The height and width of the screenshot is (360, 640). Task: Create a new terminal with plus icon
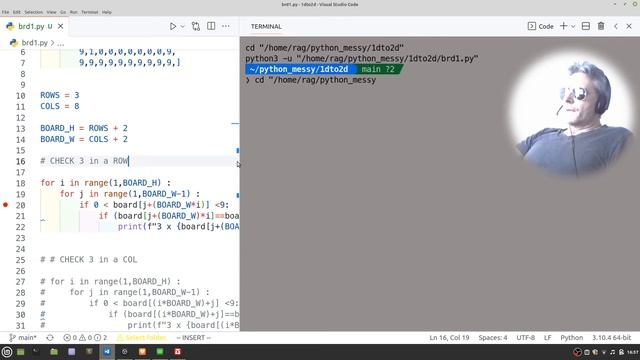point(564,26)
